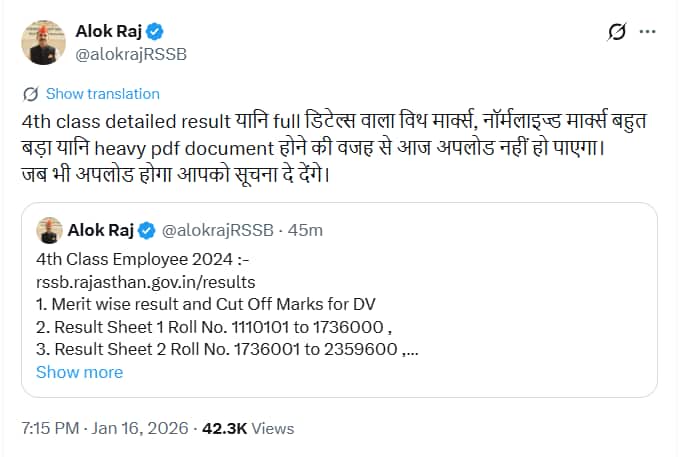The image size is (682, 457).
Task: Click Alok Raj's name inside the quoted post
Action: pos(100,231)
